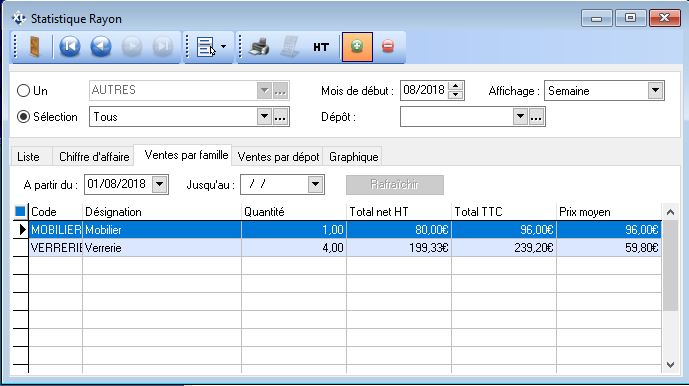Open the Tous selection dropdown arrow
Image resolution: width=689 pixels, height=386 pixels.
tap(264, 117)
